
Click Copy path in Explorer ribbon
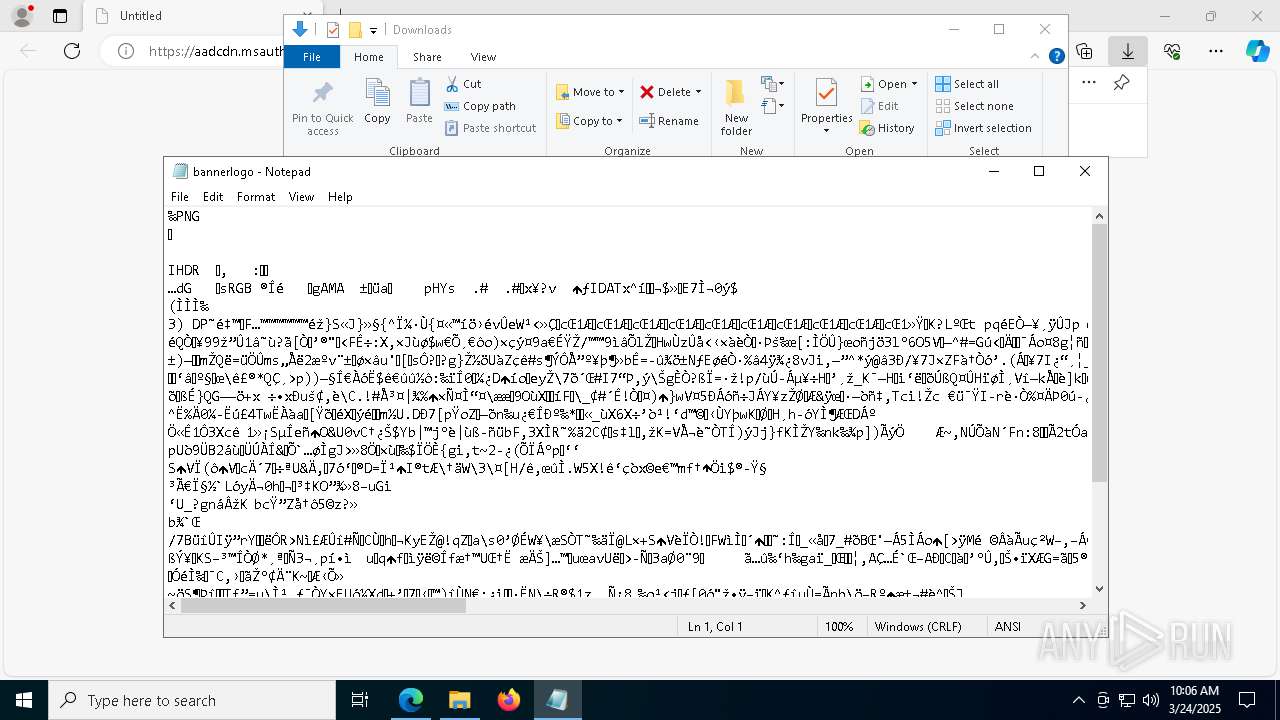[x=480, y=106]
